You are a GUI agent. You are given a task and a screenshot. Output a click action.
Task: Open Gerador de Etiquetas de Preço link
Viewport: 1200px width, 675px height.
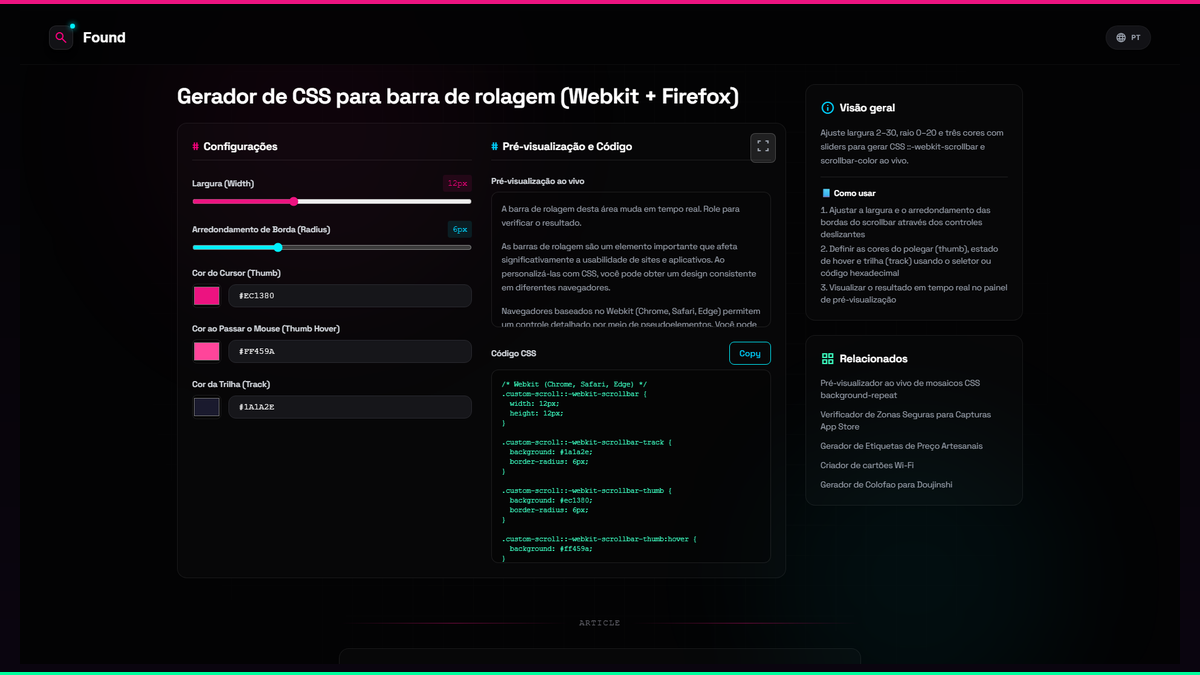(x=901, y=446)
